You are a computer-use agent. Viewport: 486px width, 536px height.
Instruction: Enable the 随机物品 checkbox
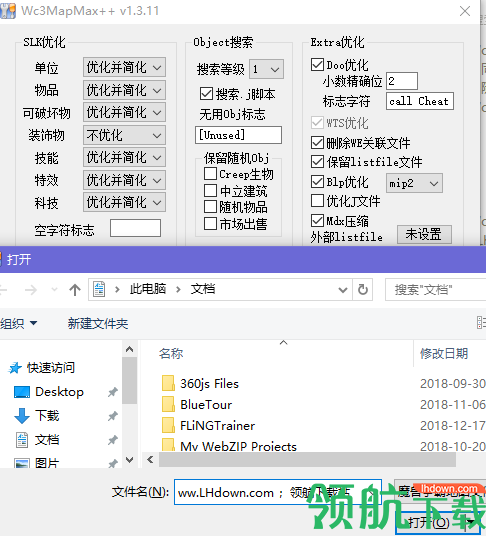click(x=210, y=206)
